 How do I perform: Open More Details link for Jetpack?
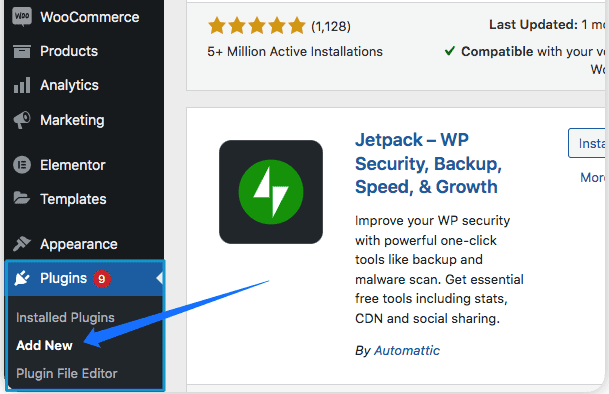[x=593, y=178]
